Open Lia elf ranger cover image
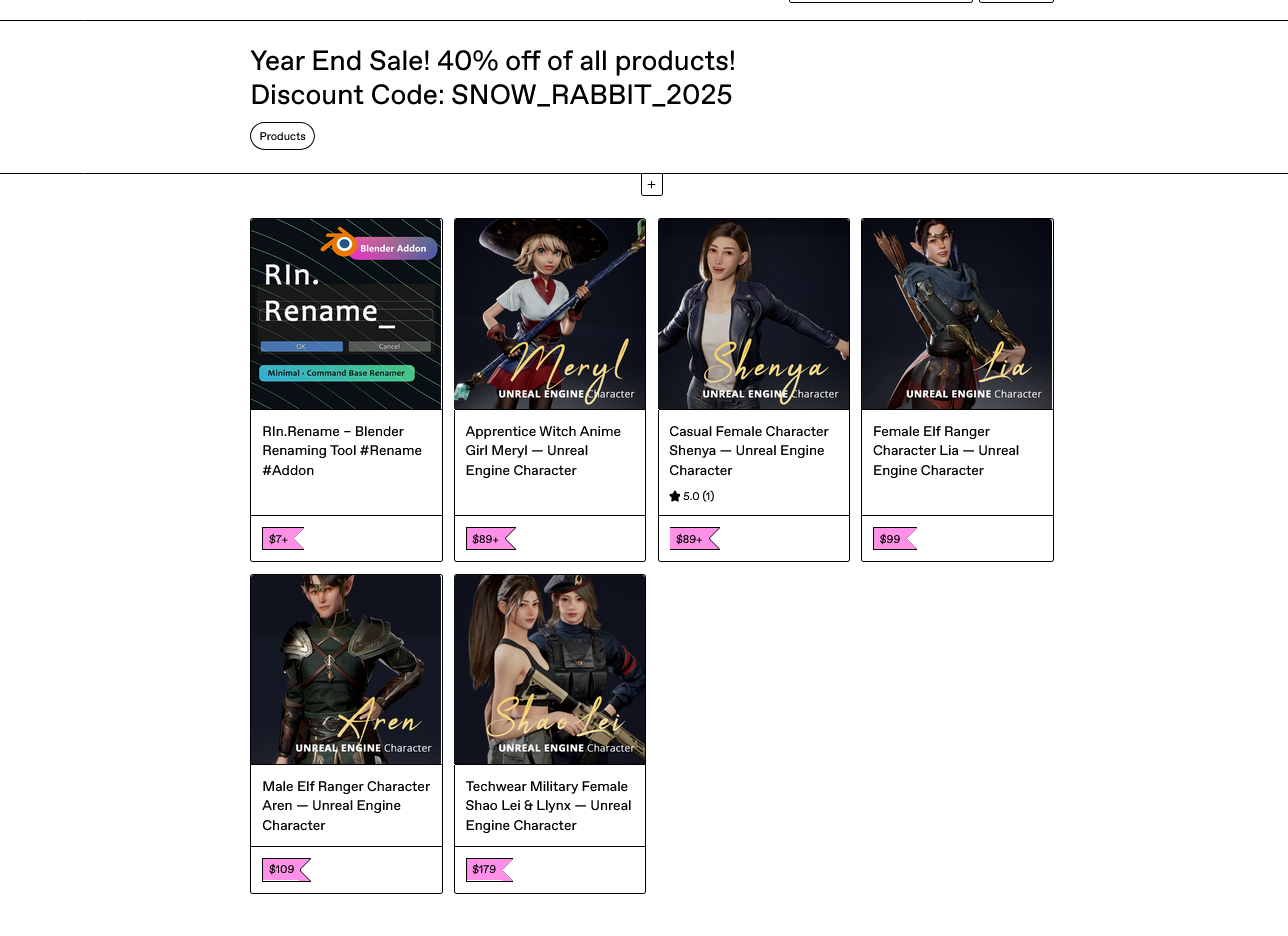 coord(957,314)
